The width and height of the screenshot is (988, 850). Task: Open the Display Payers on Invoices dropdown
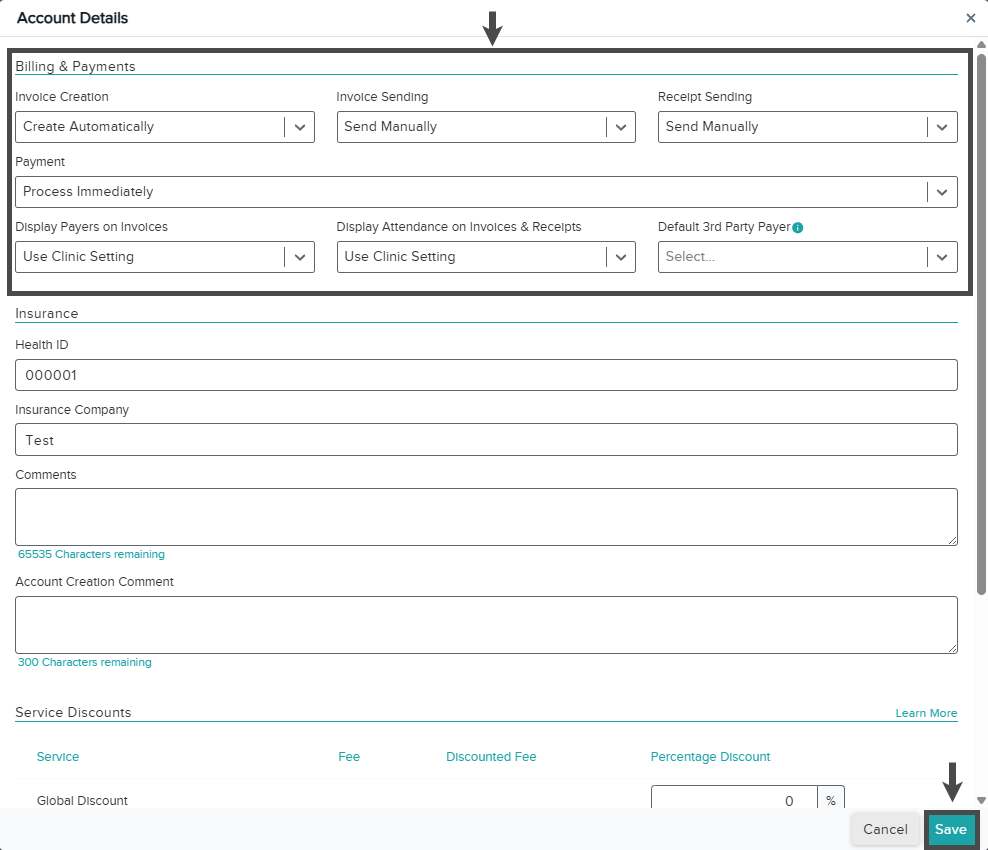(x=164, y=257)
